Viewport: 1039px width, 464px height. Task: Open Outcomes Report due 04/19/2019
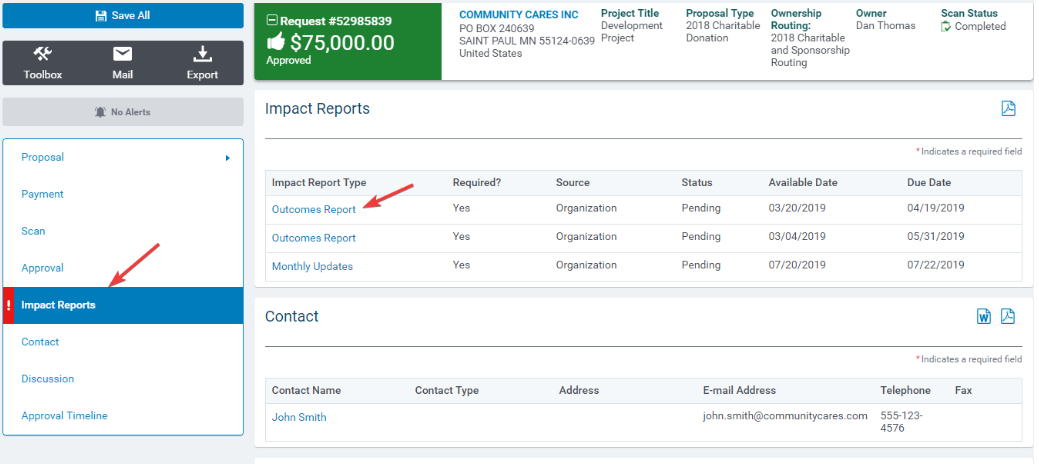[x=313, y=209]
